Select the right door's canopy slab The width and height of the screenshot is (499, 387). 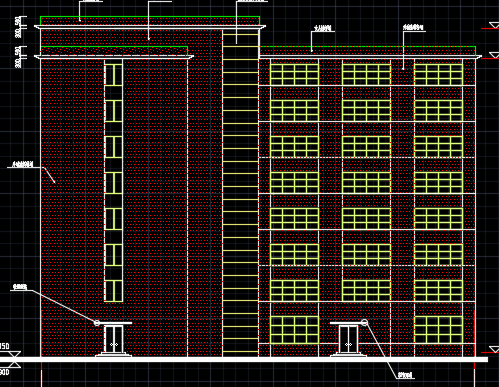tap(348, 323)
